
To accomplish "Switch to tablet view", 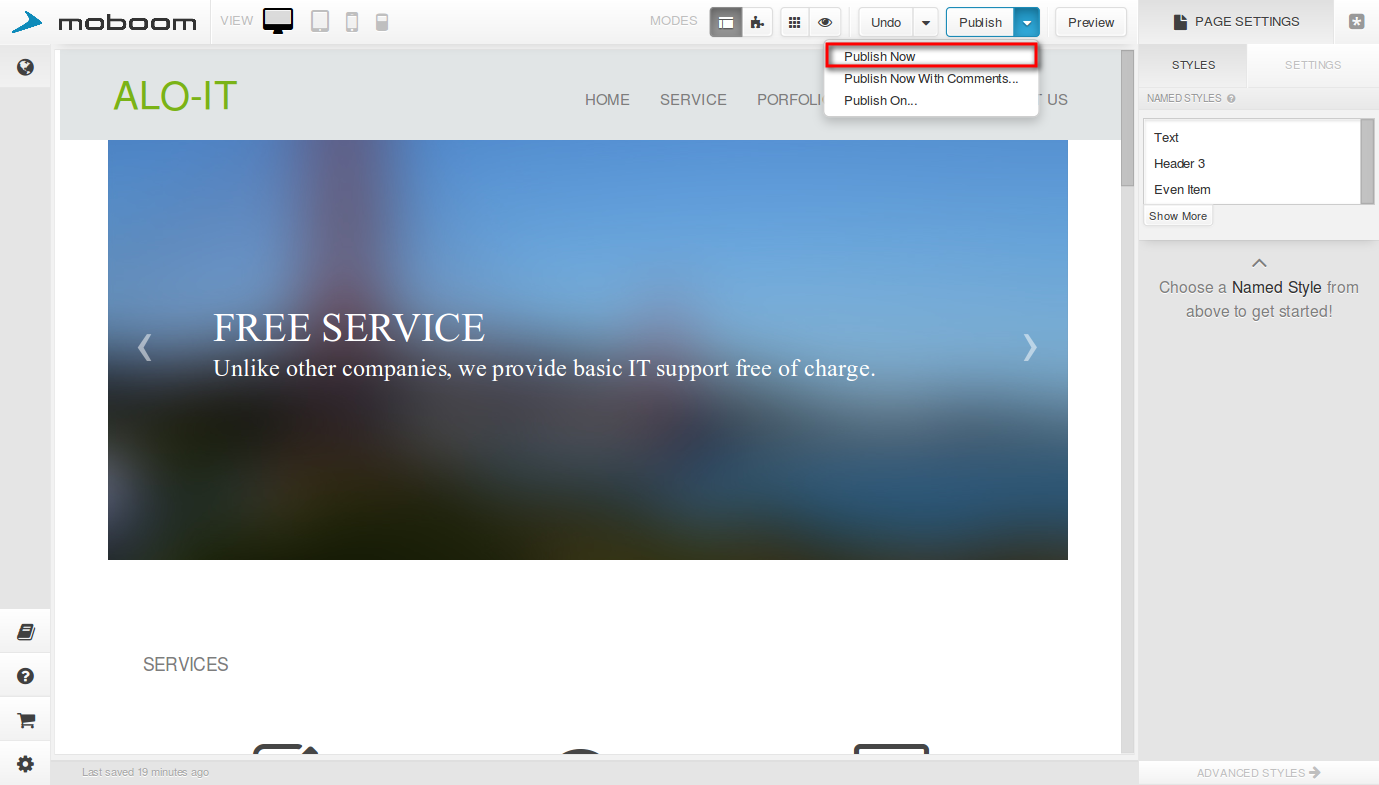I will [x=320, y=22].
